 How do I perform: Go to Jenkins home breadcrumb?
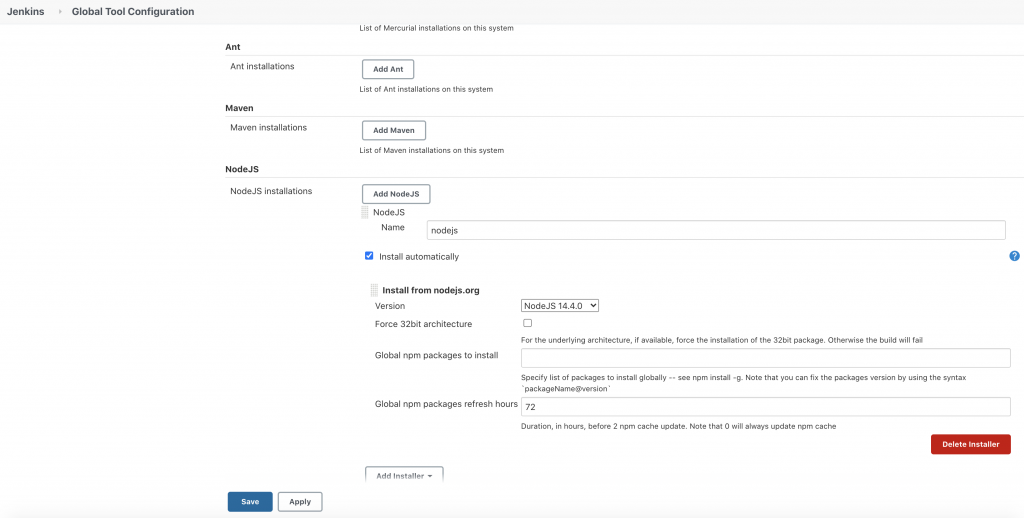tap(25, 12)
